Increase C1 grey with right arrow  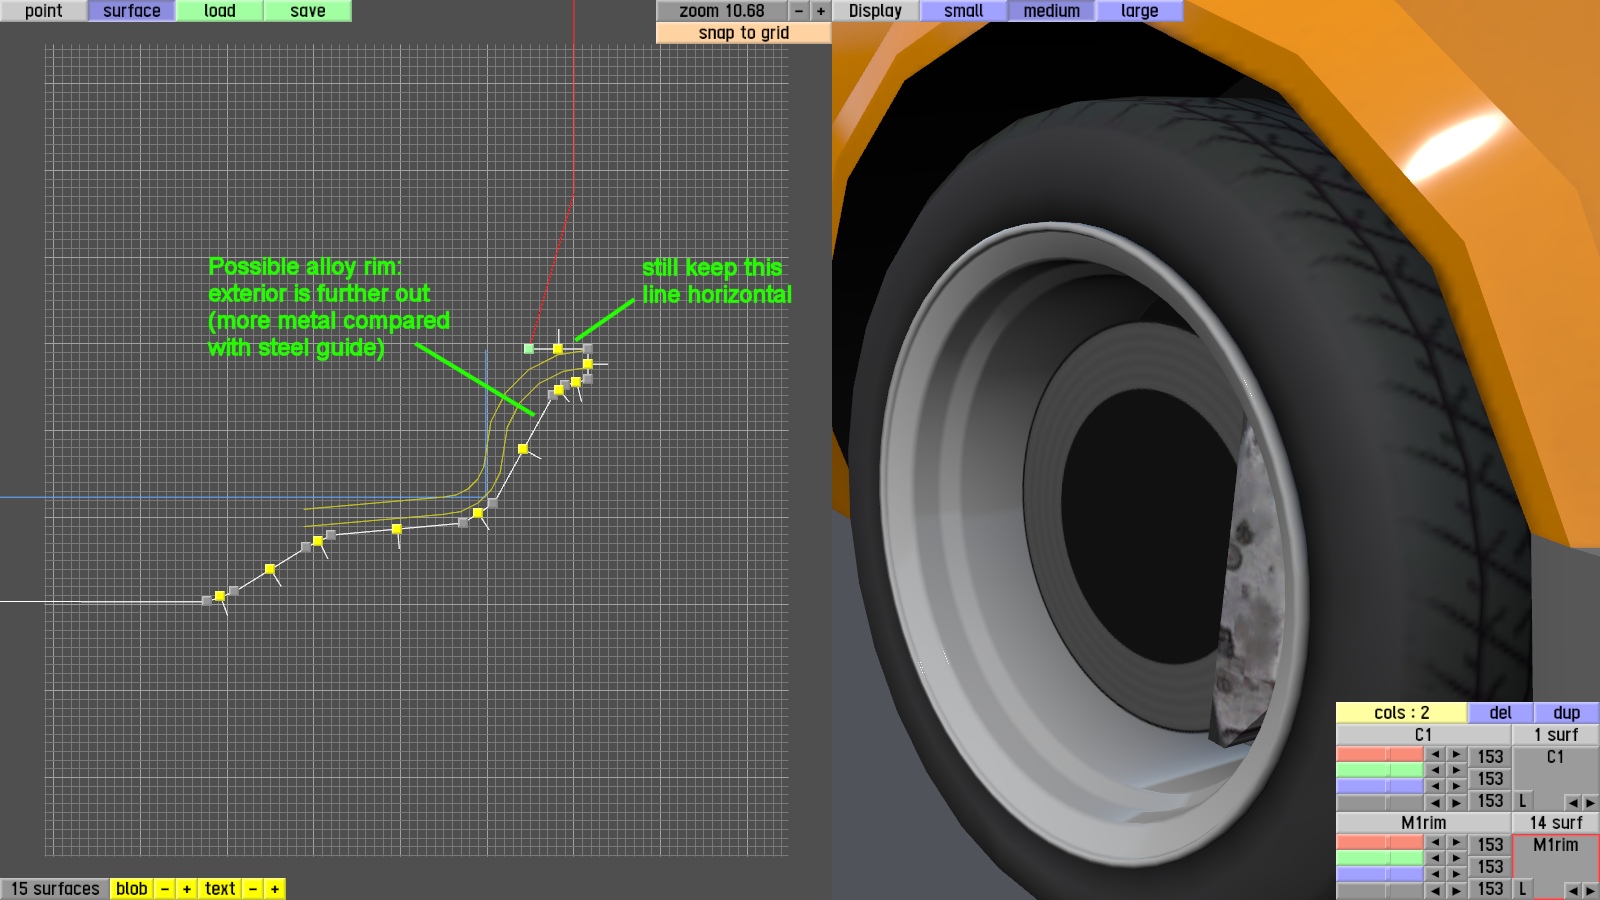click(x=1457, y=803)
